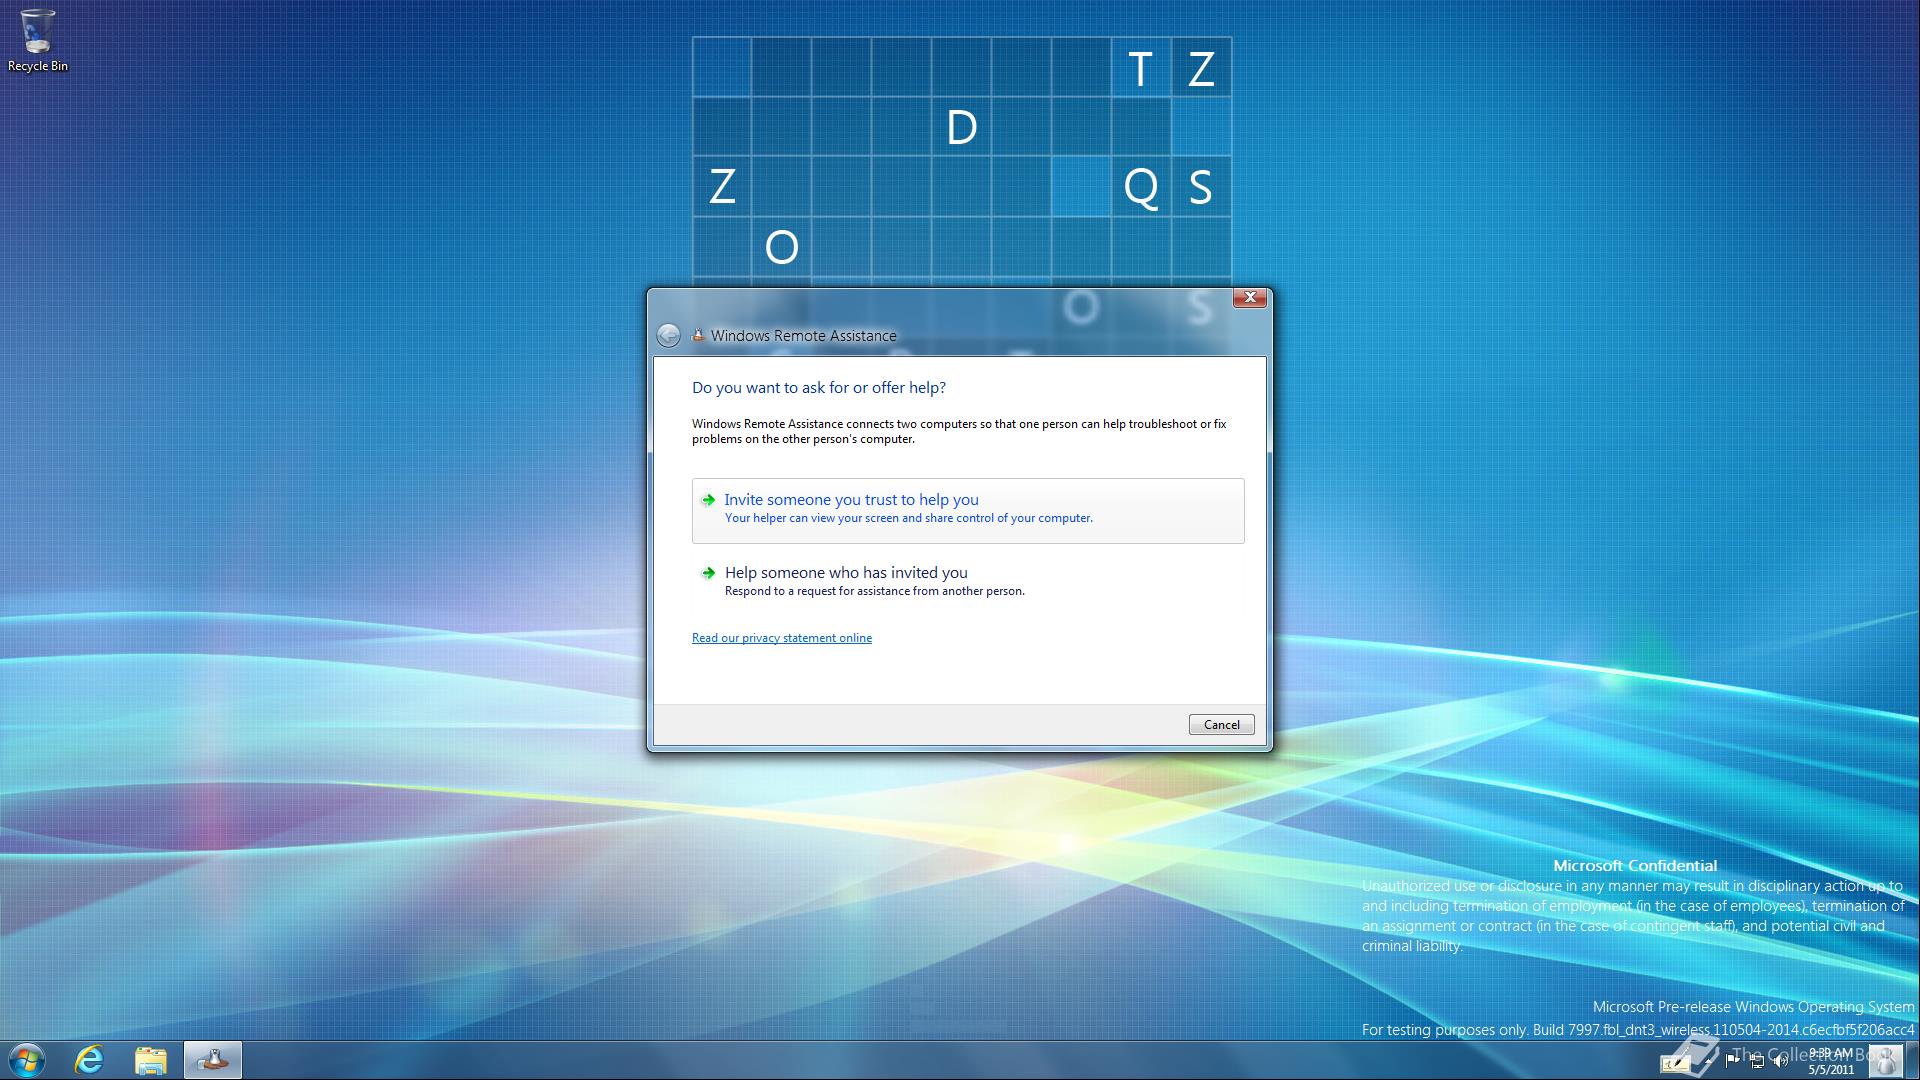This screenshot has height=1080, width=1920.
Task: Click the Remote Assistance title bar icon
Action: (x=698, y=335)
